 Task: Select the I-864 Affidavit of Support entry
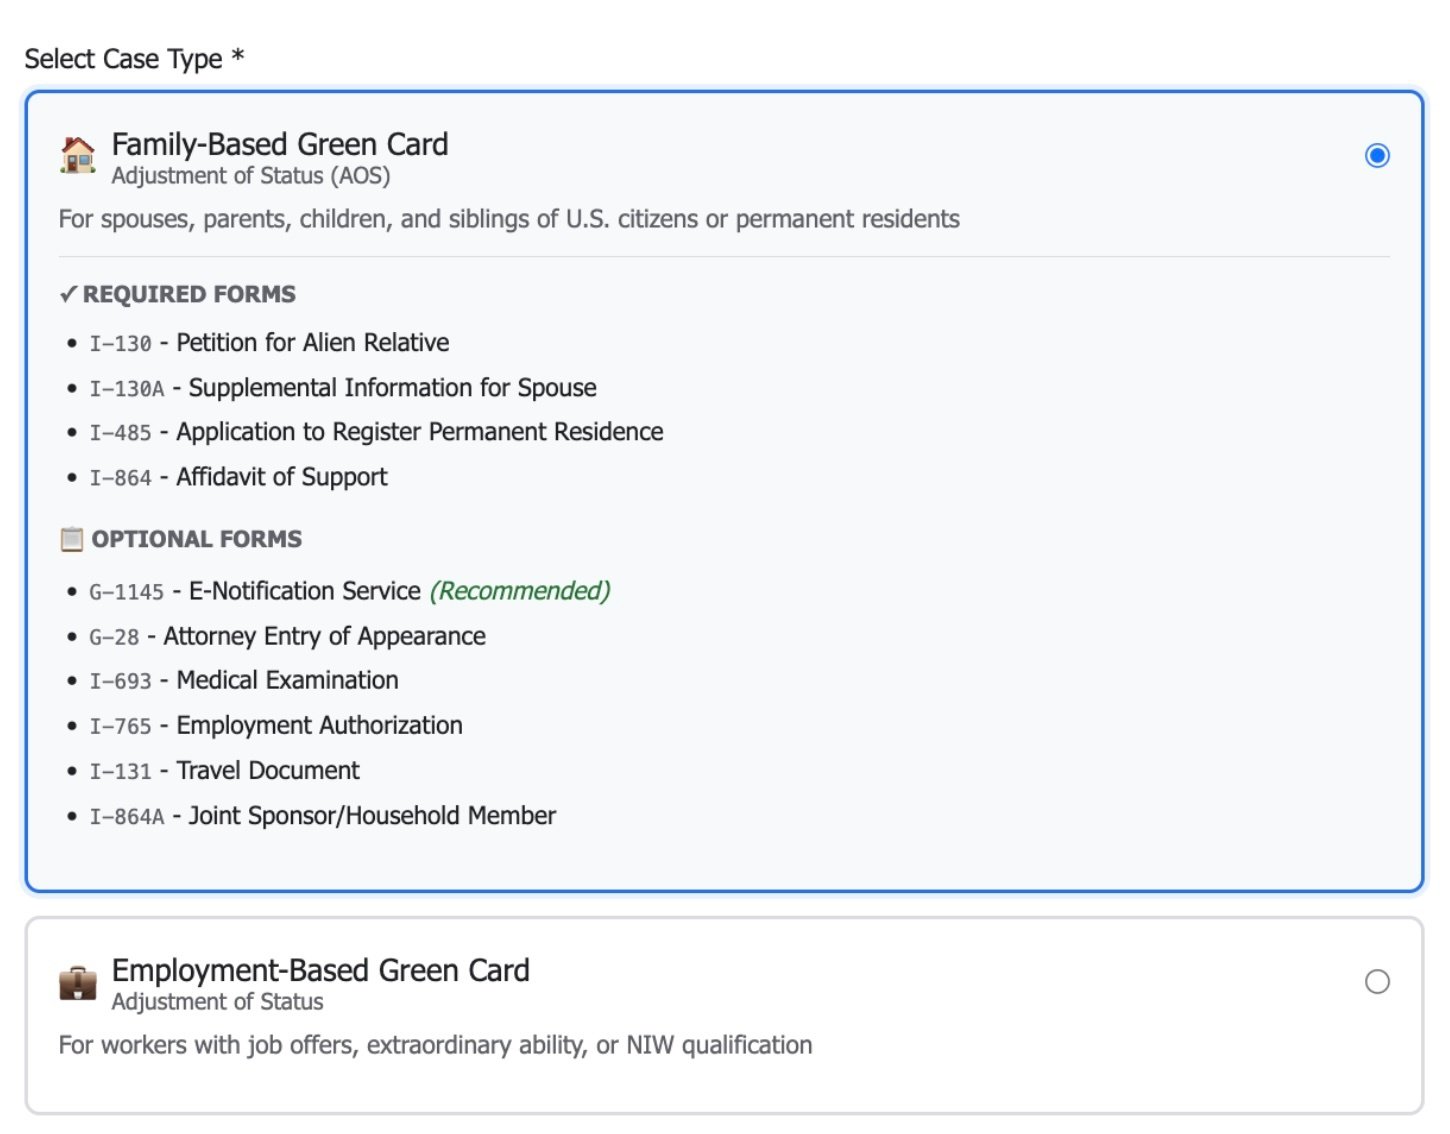click(x=240, y=477)
